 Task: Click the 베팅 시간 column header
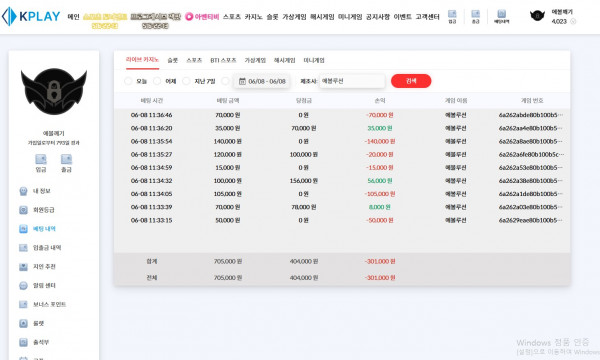[152, 101]
